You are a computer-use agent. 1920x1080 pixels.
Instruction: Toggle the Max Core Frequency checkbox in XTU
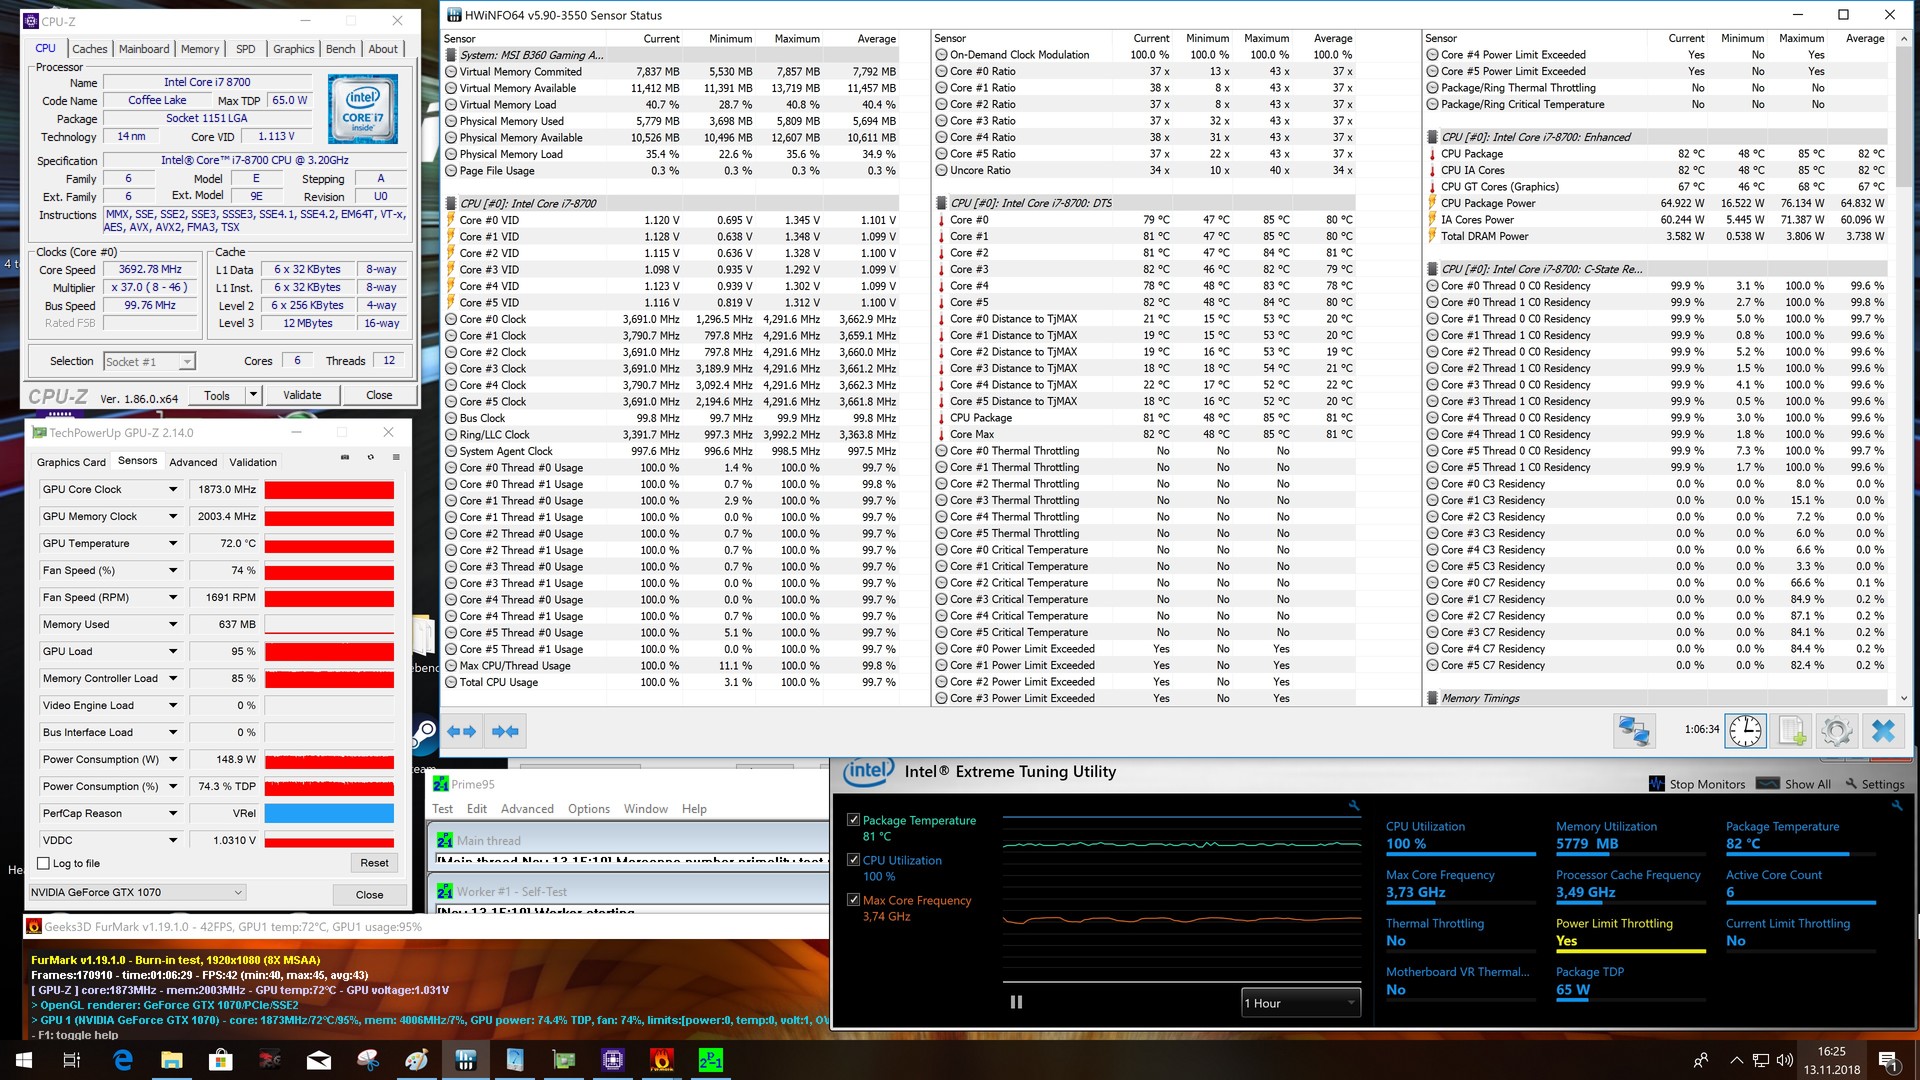click(853, 900)
